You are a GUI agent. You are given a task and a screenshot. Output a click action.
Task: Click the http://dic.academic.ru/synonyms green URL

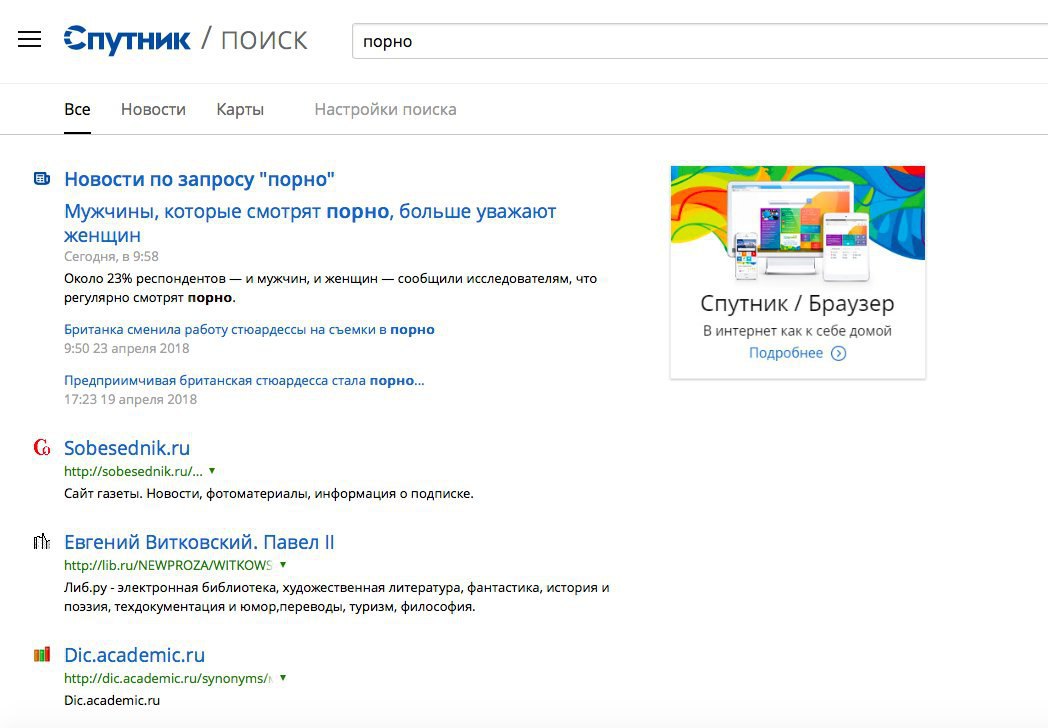pyautogui.click(x=168, y=679)
